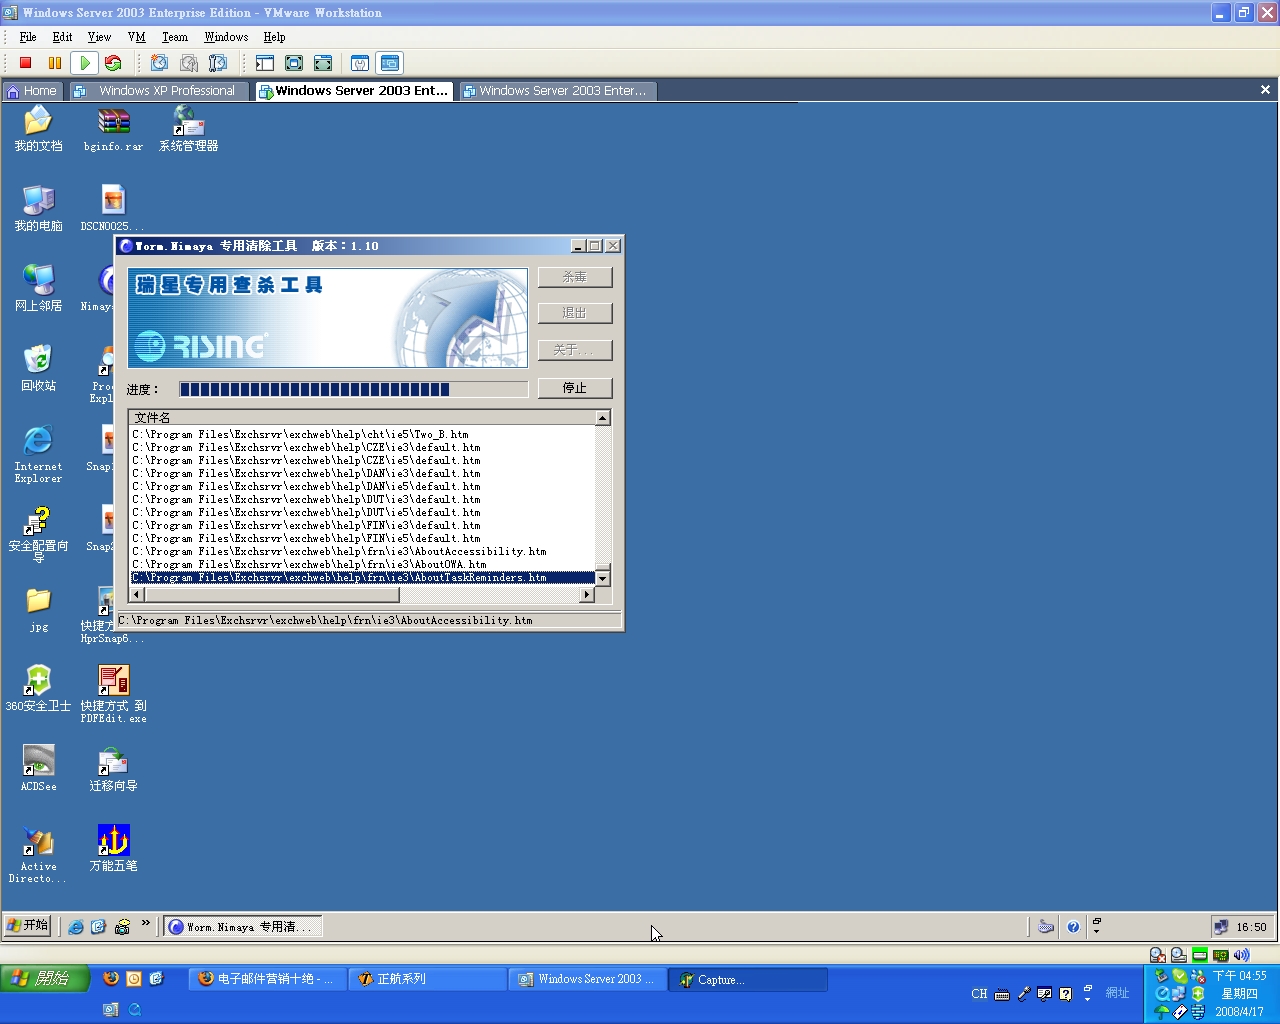The image size is (1280, 1024).
Task: Click the file list scroll-down arrow
Action: pyautogui.click(x=602, y=578)
